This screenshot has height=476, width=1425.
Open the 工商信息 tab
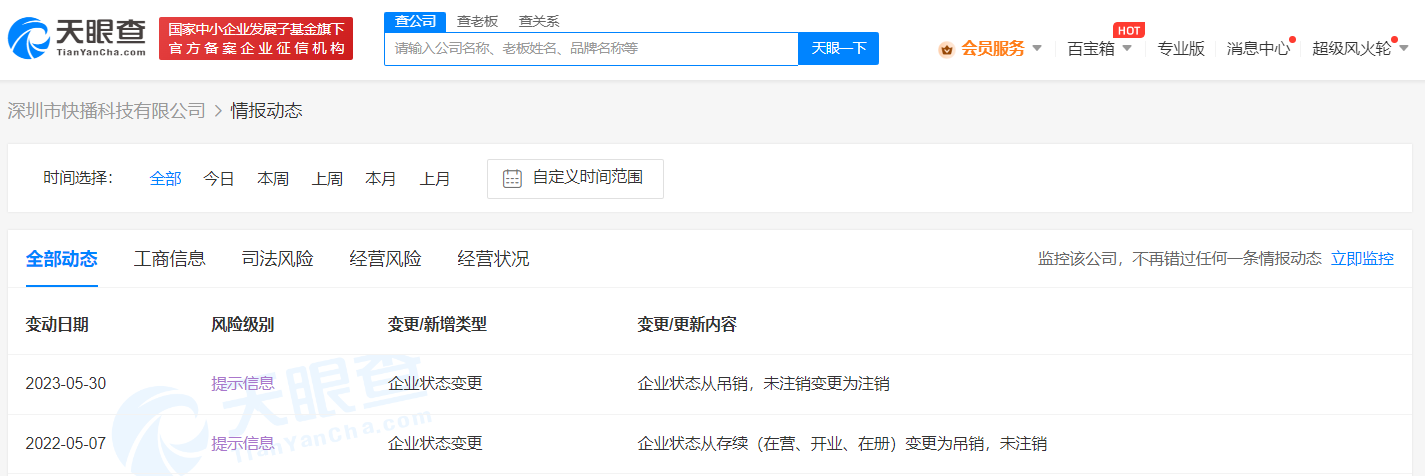click(x=170, y=259)
